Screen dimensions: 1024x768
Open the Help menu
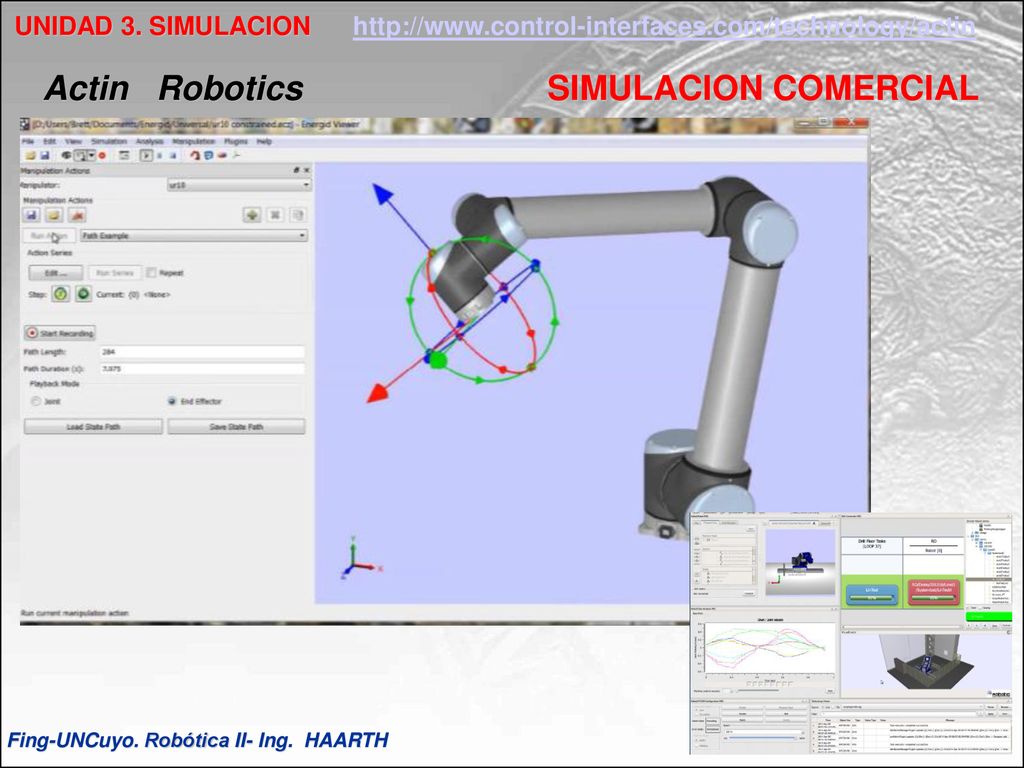(x=264, y=141)
